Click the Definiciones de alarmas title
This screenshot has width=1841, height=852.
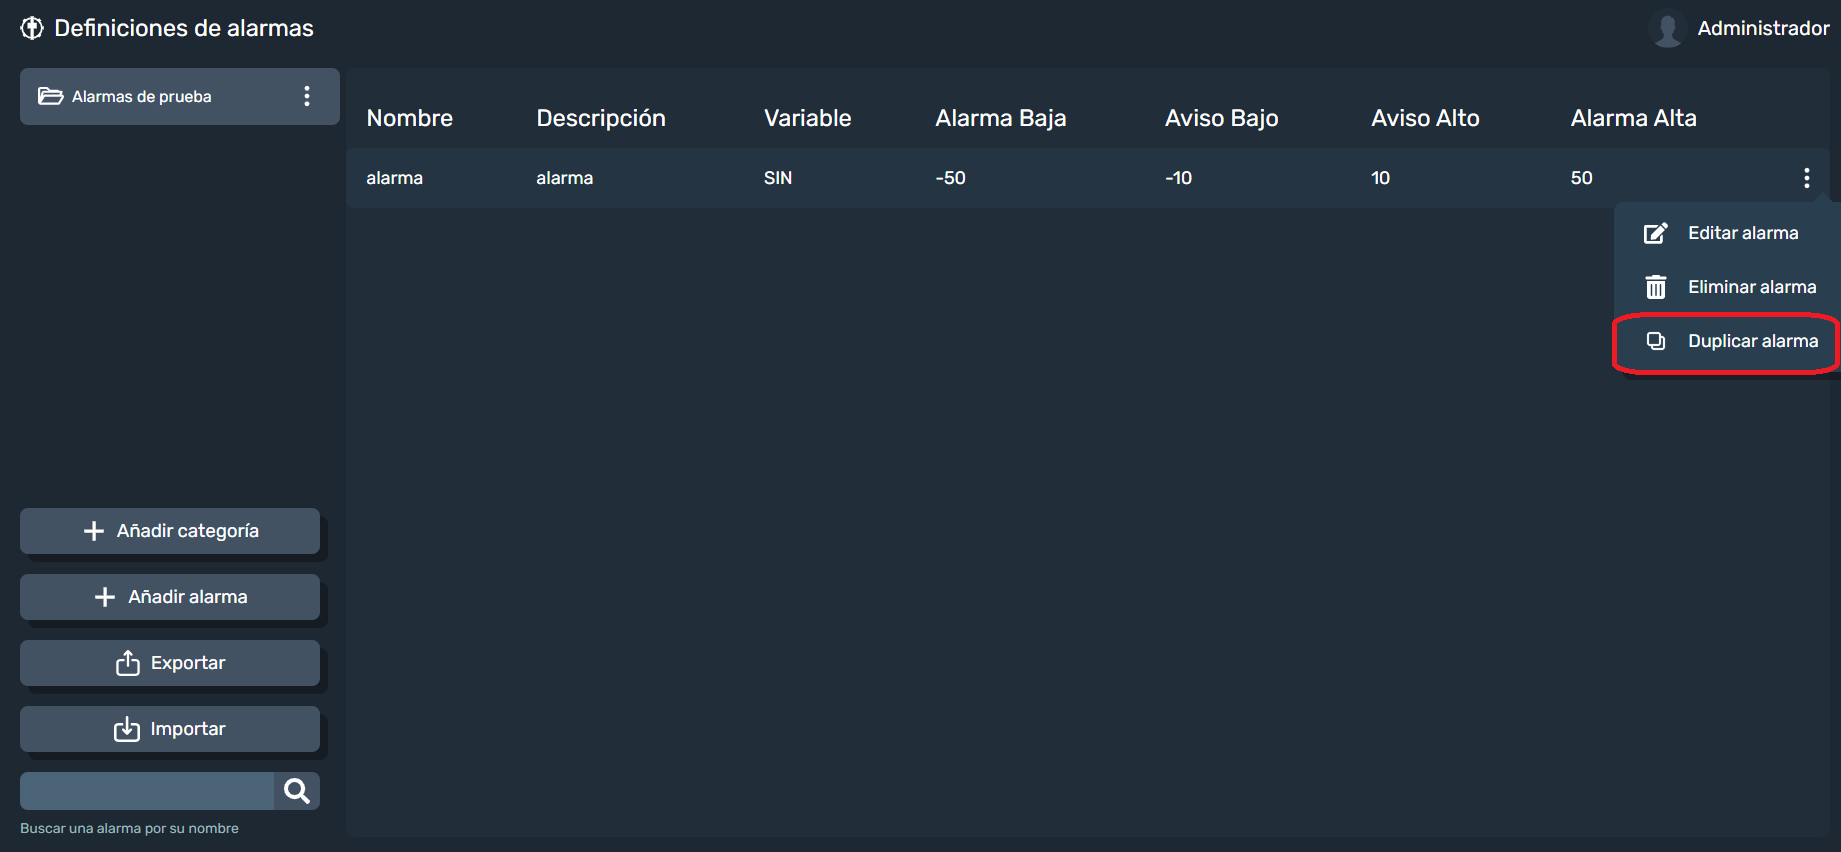click(x=184, y=28)
